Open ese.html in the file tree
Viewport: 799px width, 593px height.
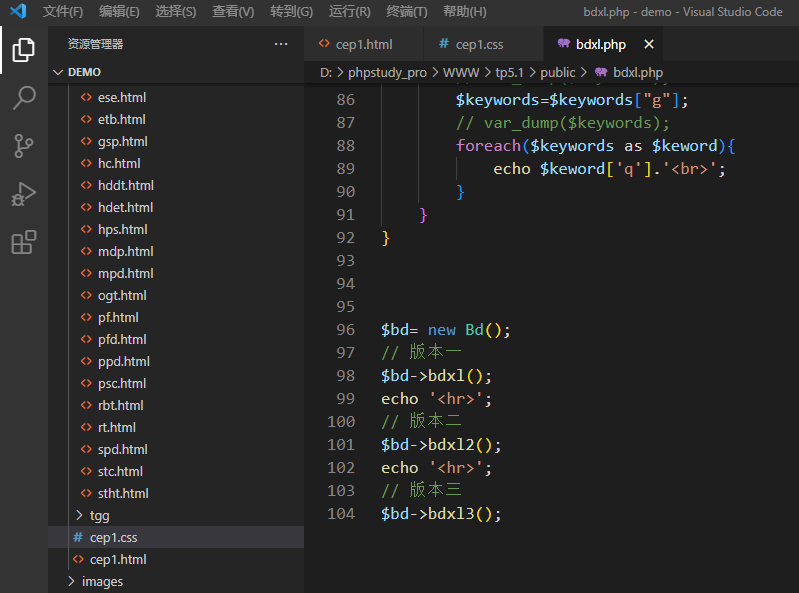176,97
